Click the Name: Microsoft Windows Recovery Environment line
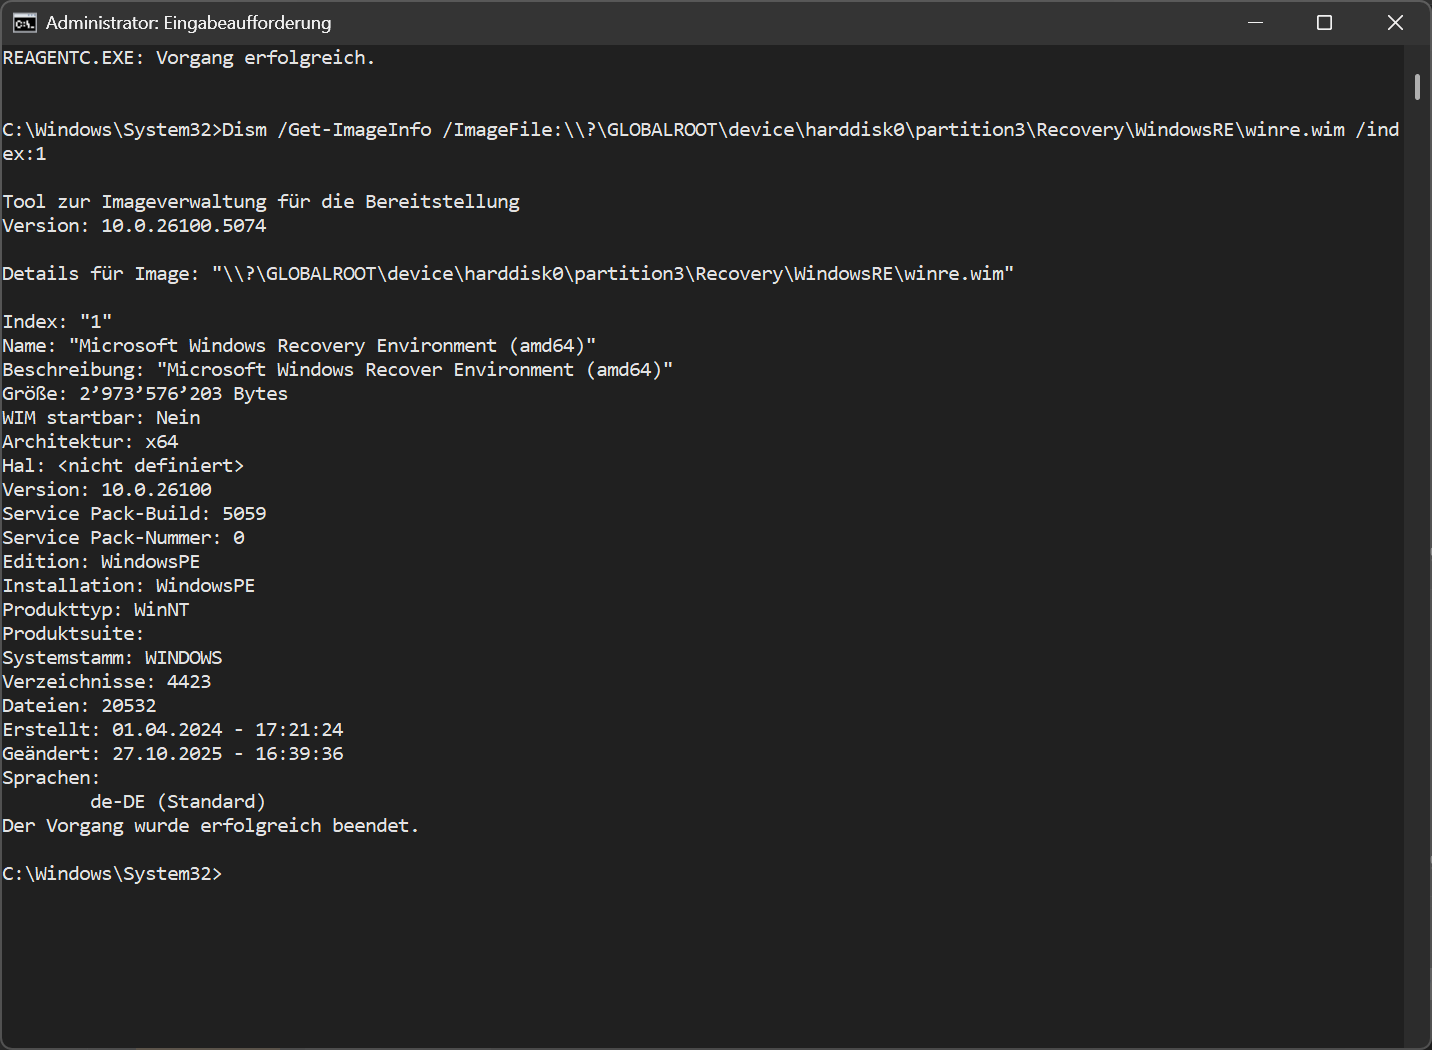 pyautogui.click(x=299, y=346)
